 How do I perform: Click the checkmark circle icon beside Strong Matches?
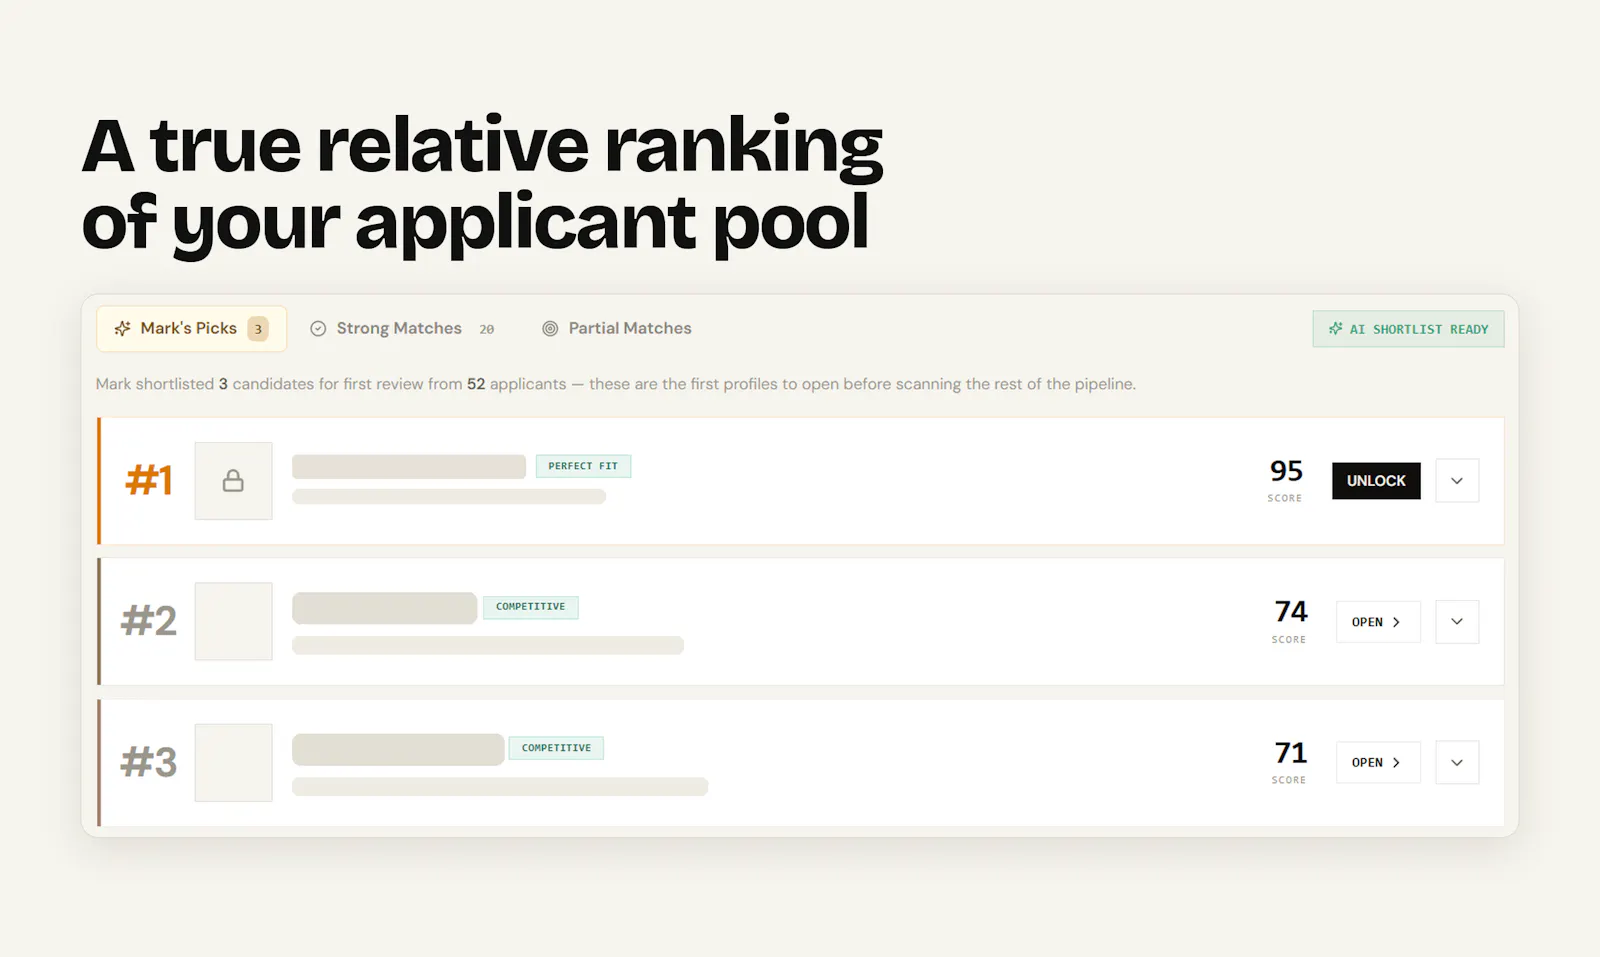(318, 328)
